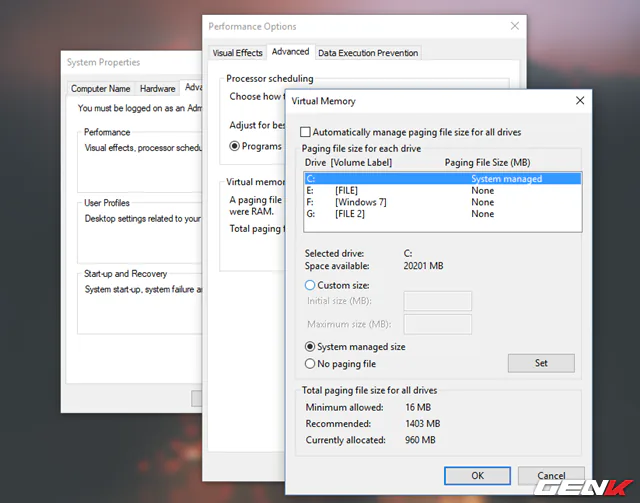Select drive F: [Windows 7] row
Image resolution: width=640 pixels, height=503 pixels.
(443, 202)
